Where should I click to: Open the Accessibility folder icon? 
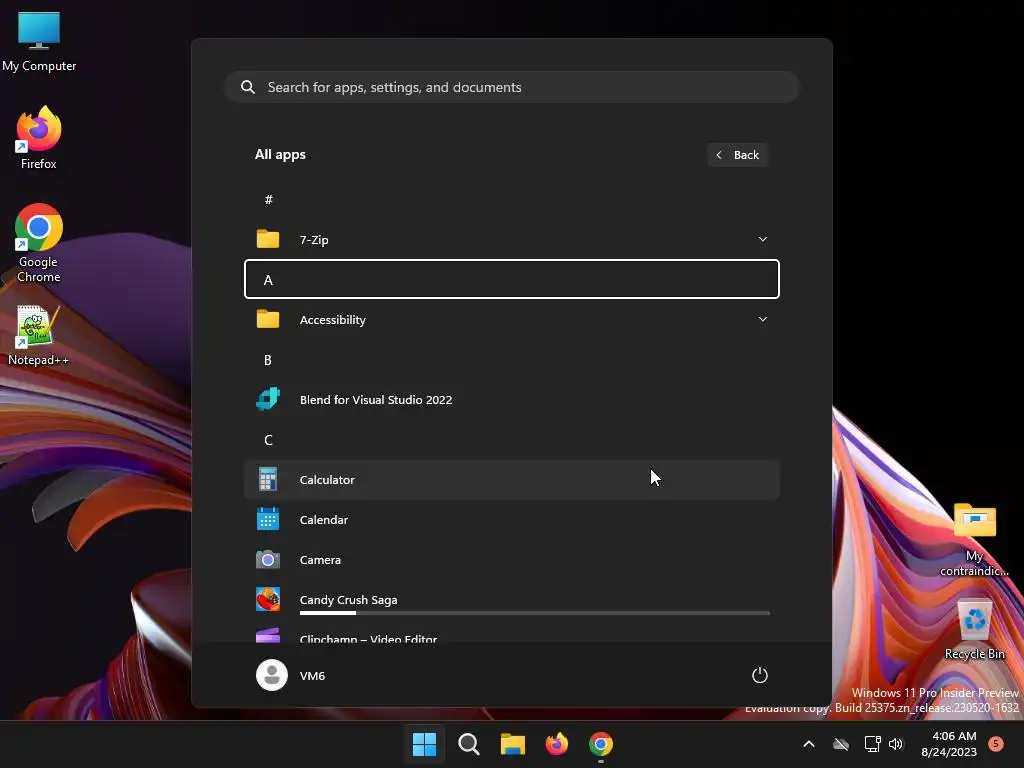[x=268, y=319]
